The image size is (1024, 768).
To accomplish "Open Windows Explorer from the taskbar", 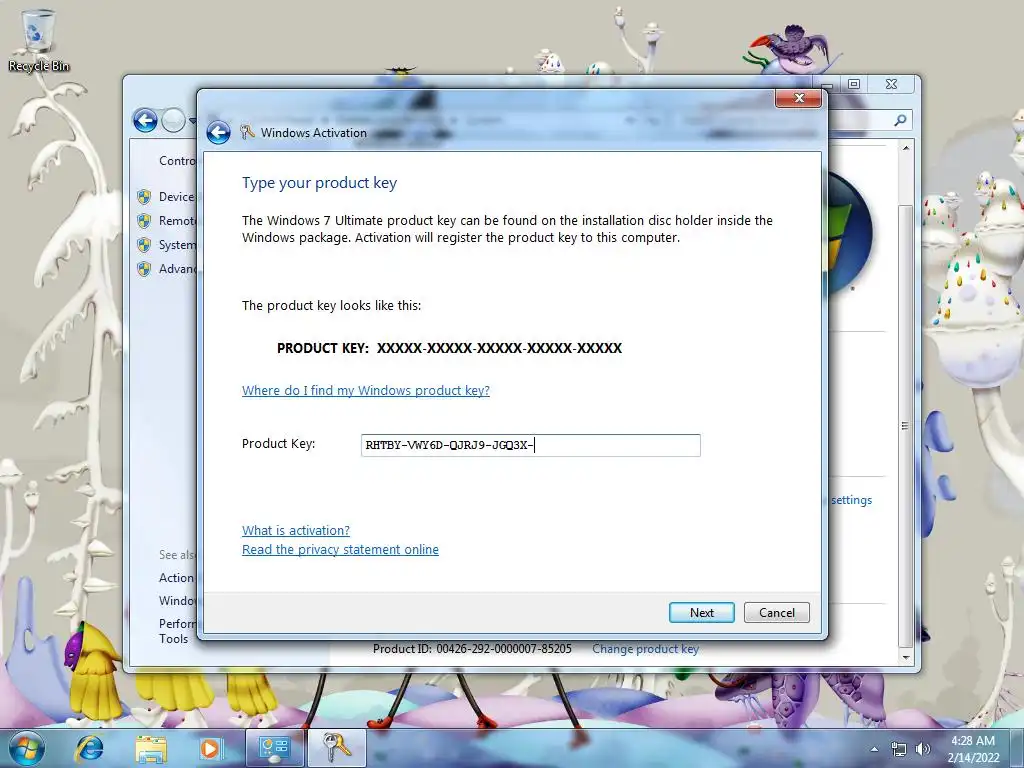I will click(x=150, y=748).
